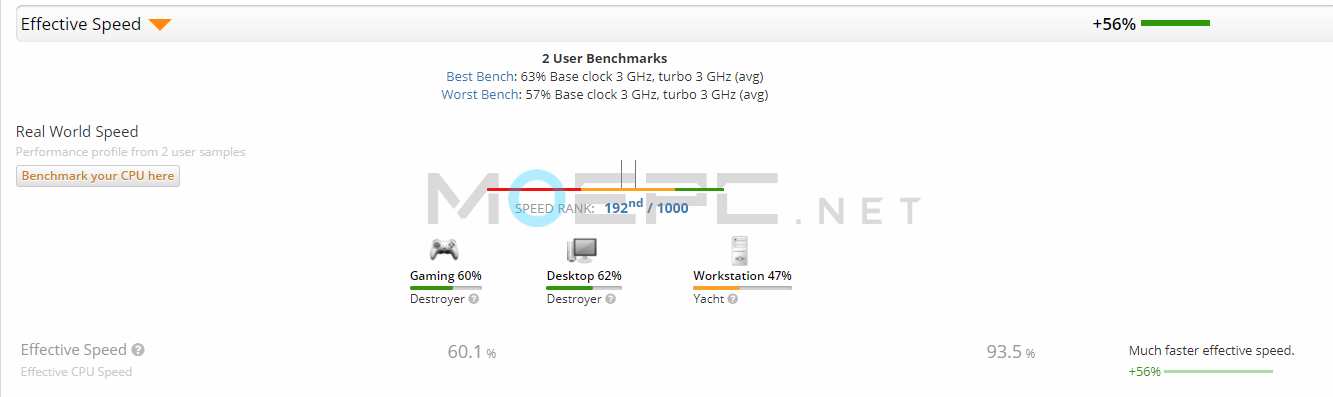Click the Workstation 47% label
Screen dimensions: 1333x397
coord(742,275)
